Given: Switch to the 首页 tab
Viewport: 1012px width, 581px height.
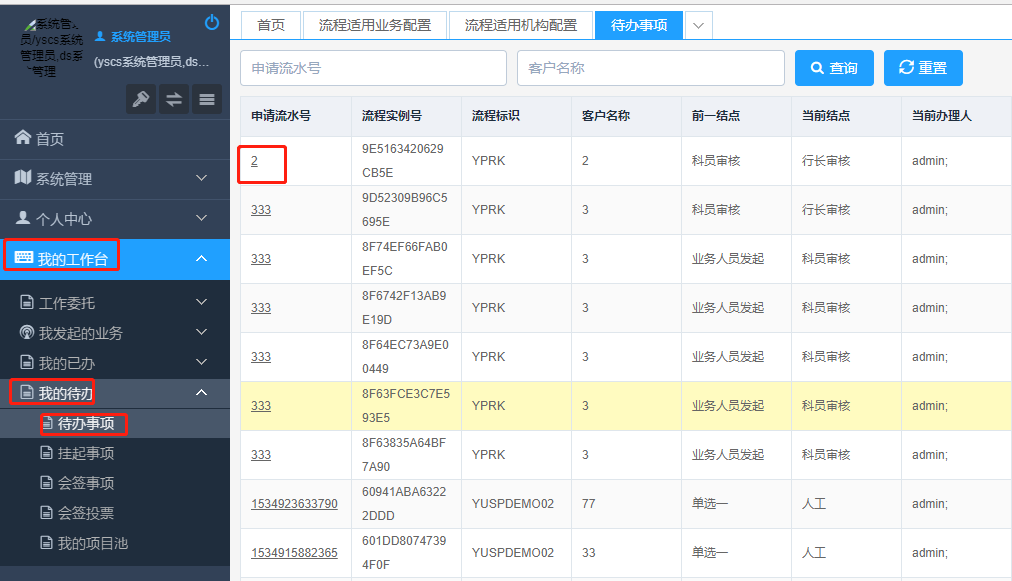Looking at the screenshot, I should [x=270, y=25].
